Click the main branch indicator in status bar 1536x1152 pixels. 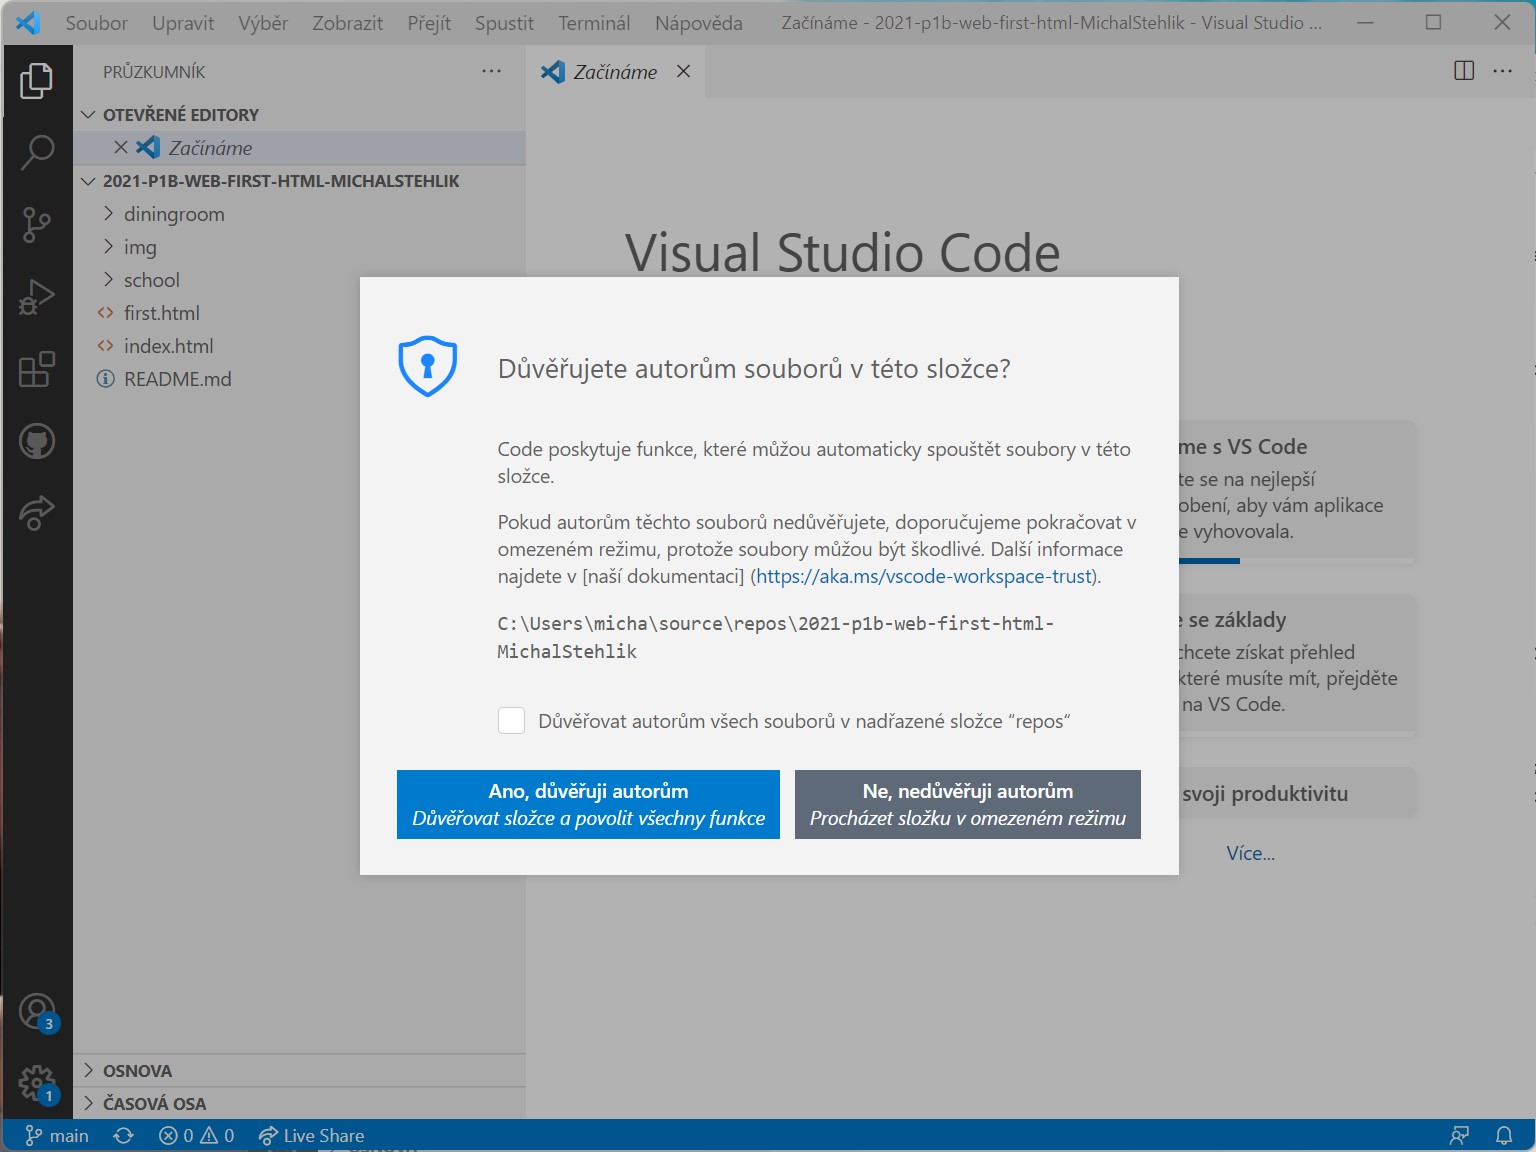tap(57, 1136)
